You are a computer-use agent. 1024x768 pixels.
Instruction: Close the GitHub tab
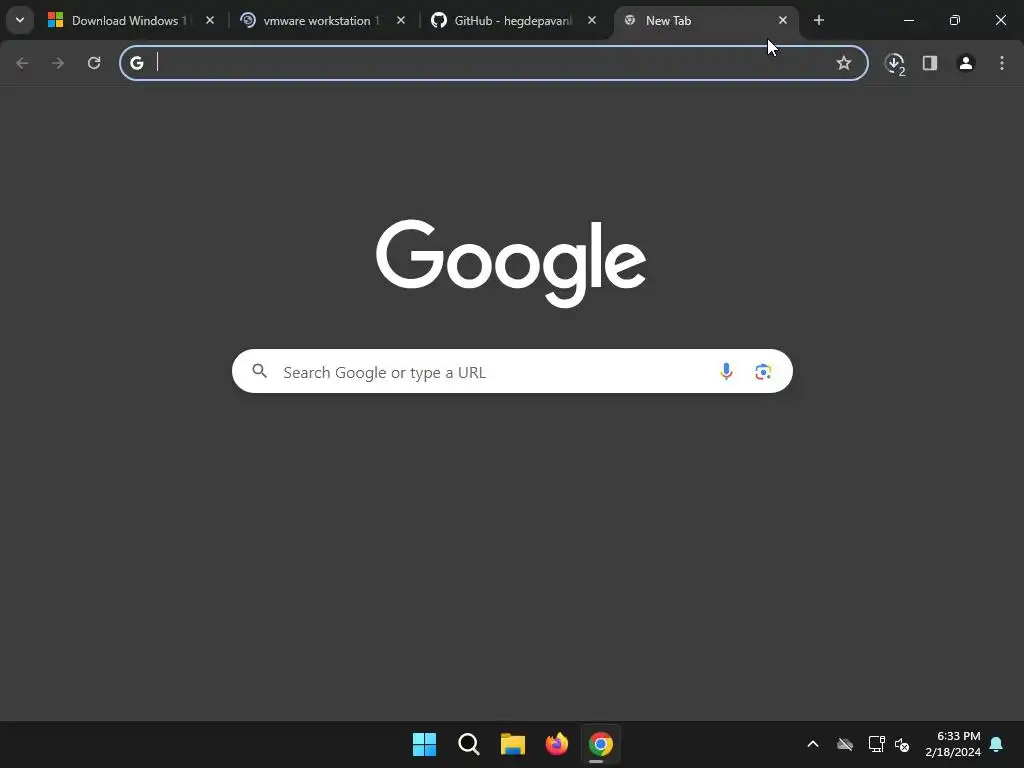592,21
